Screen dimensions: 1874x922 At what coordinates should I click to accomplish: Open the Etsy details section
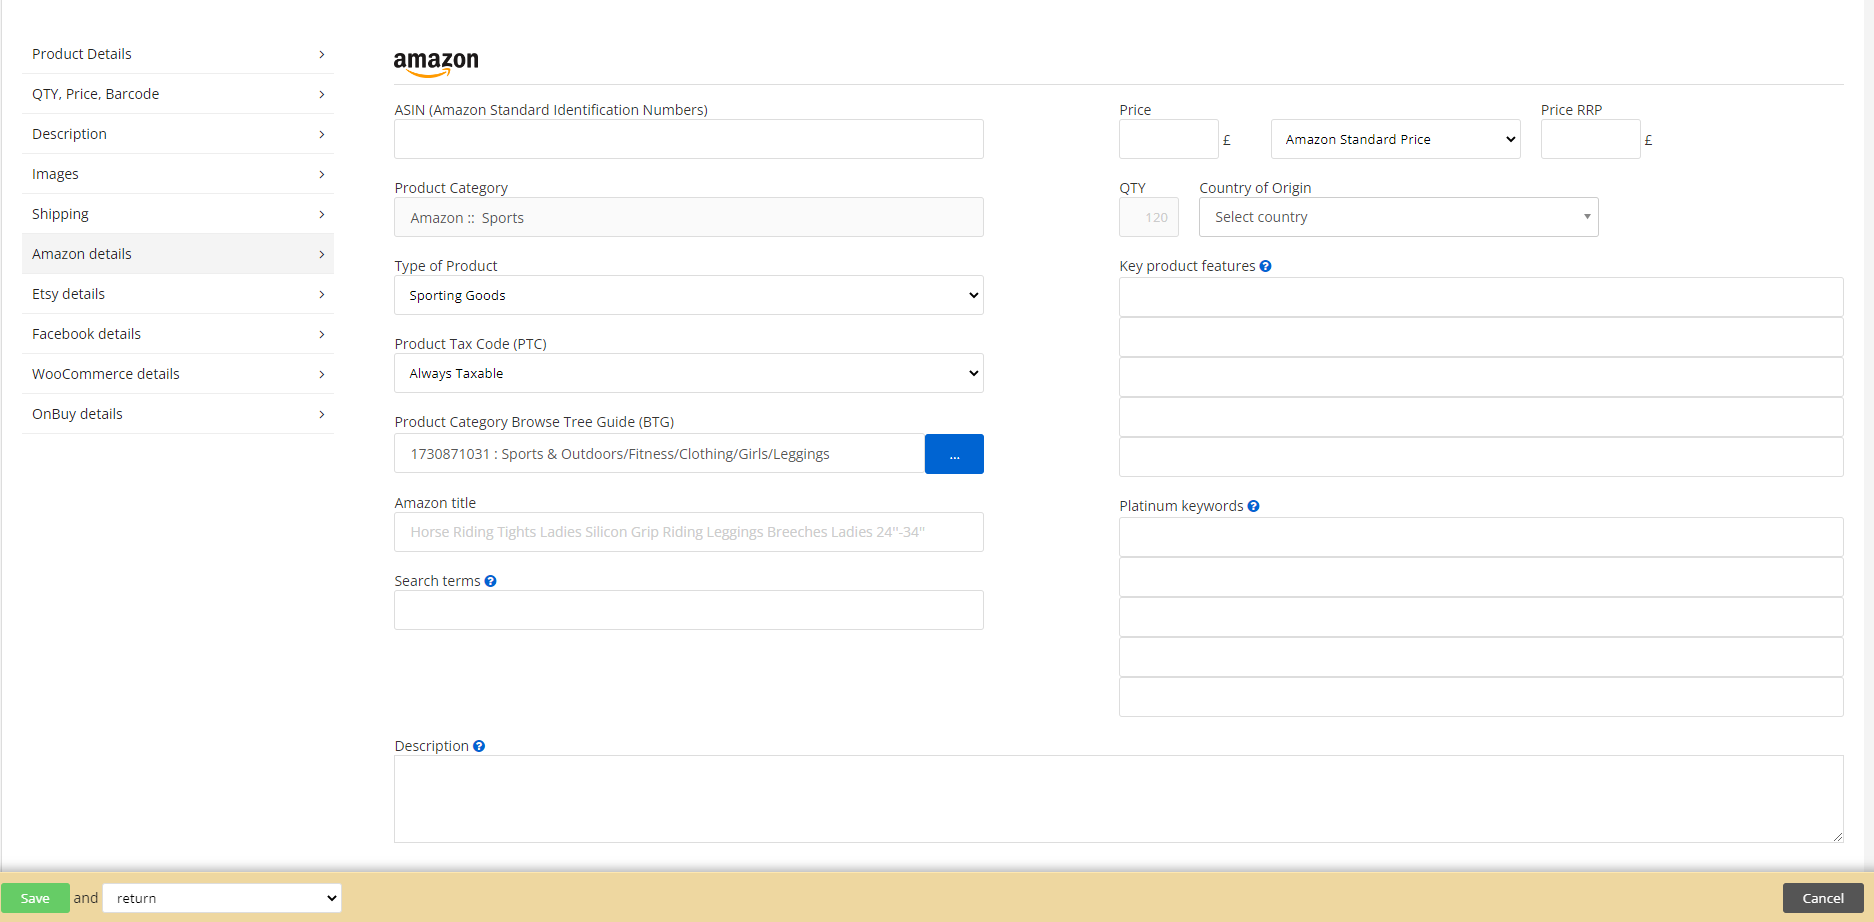pyautogui.click(x=178, y=294)
